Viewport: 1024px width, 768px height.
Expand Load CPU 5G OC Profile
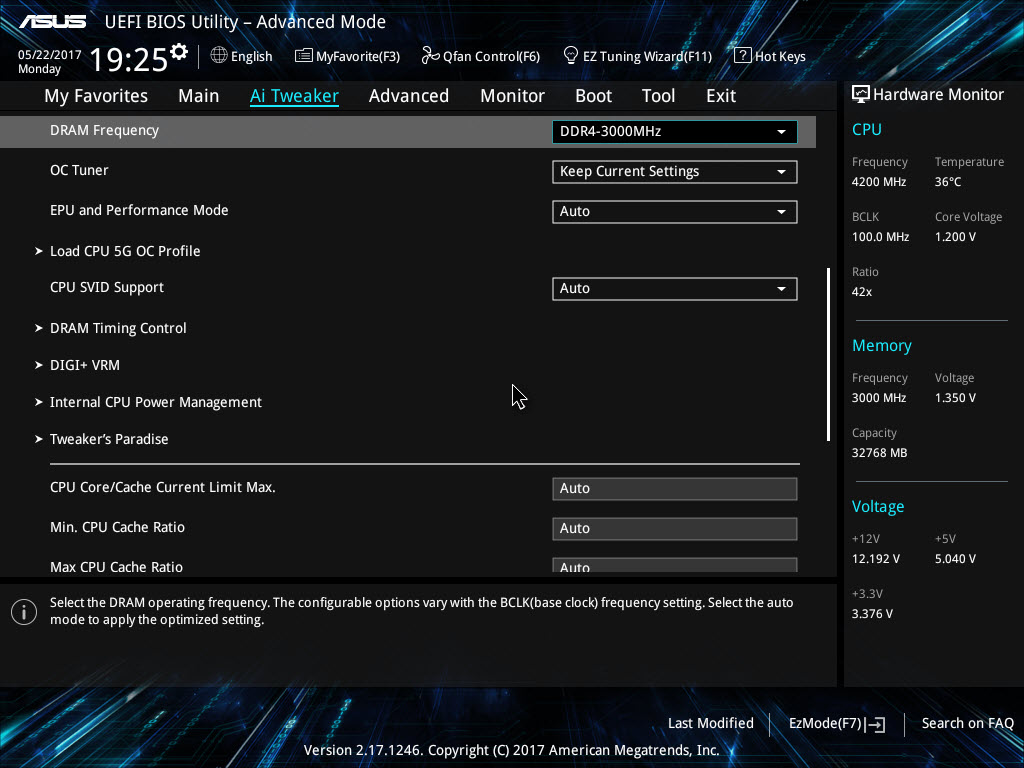pos(125,251)
